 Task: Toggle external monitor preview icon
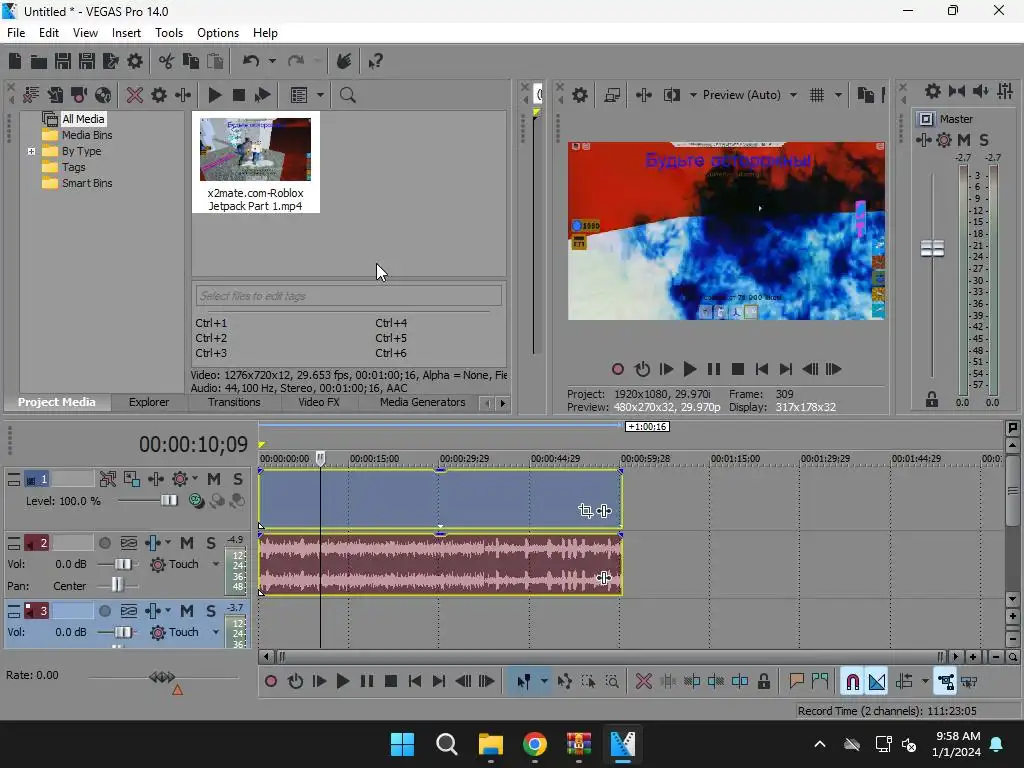click(612, 95)
